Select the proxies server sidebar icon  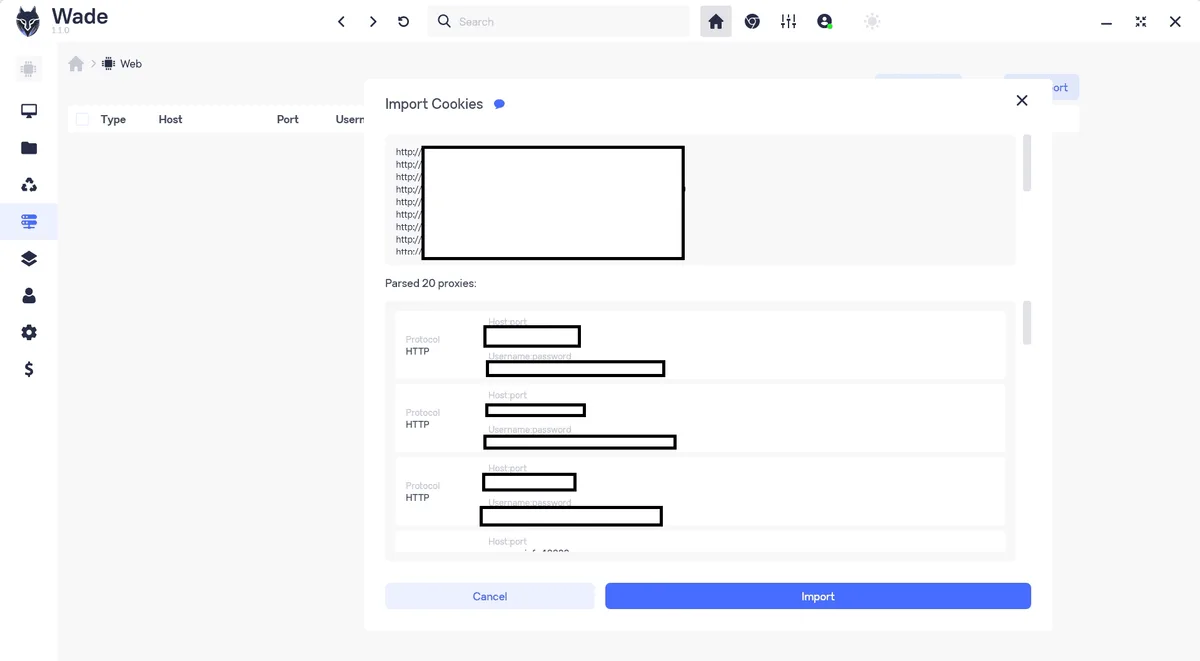click(29, 222)
